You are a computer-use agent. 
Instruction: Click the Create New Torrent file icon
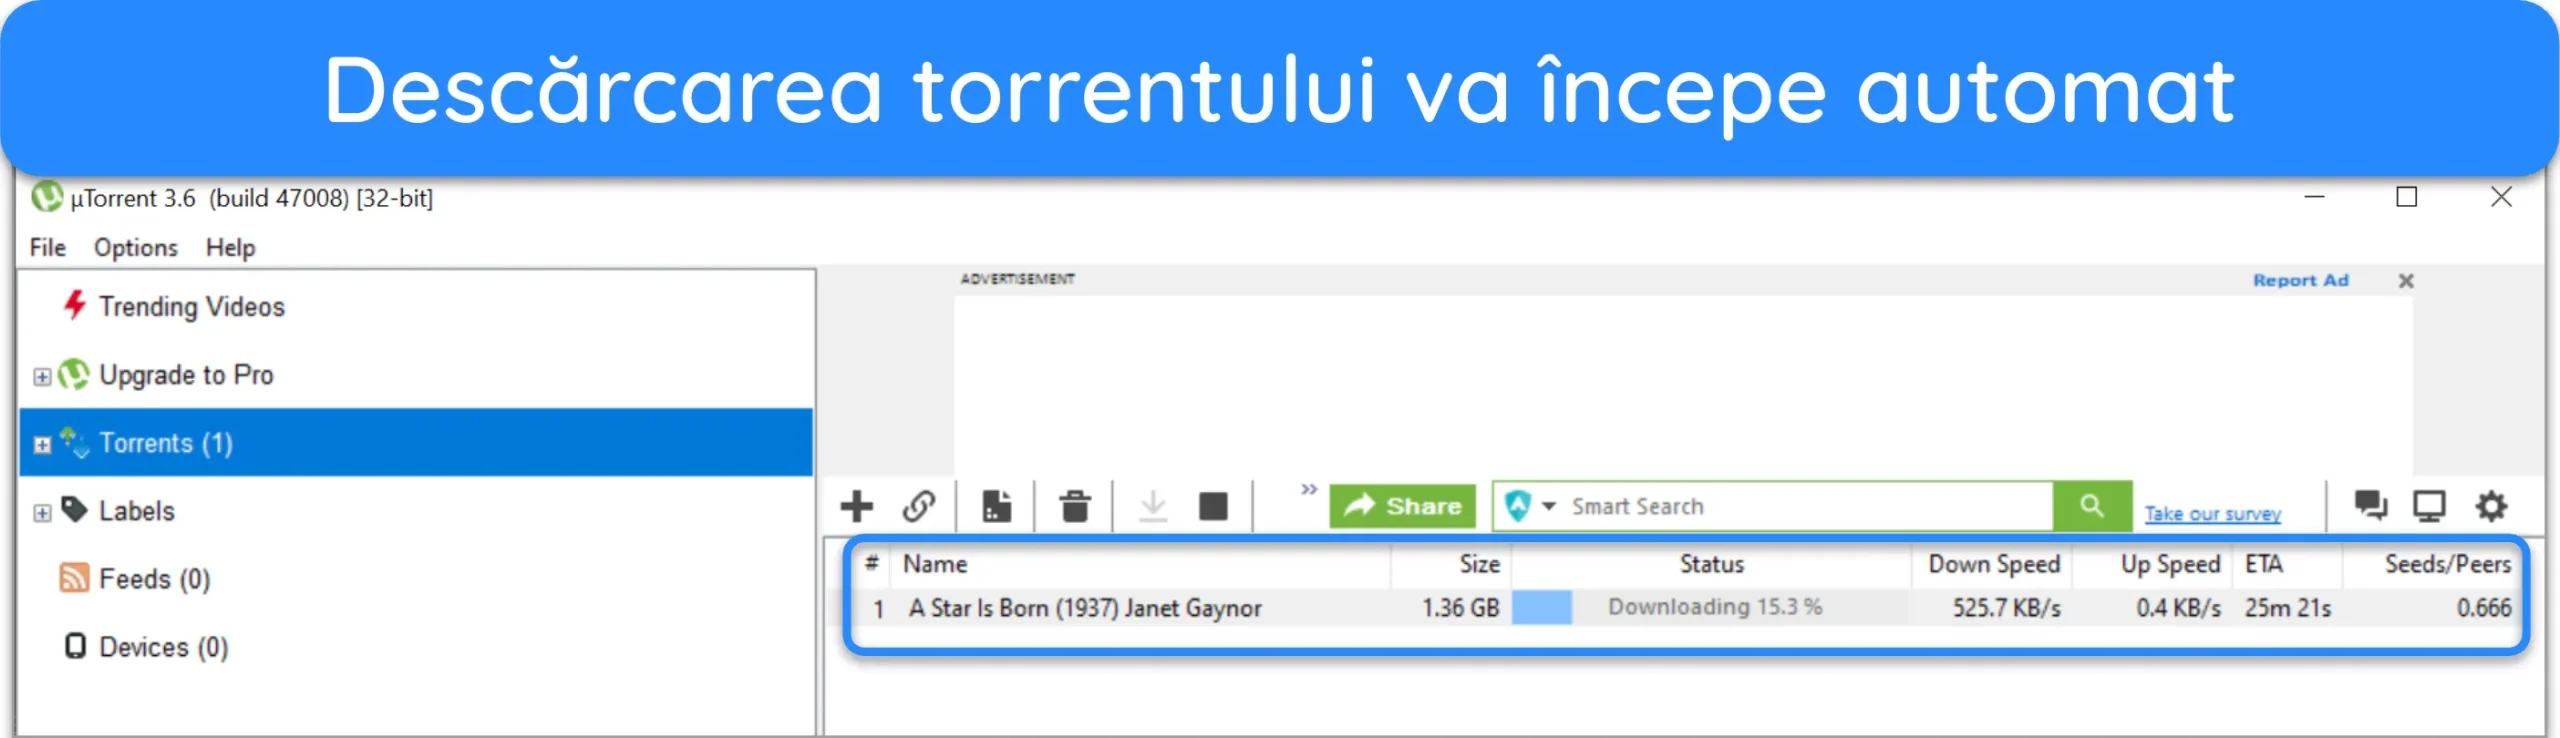pos(996,506)
